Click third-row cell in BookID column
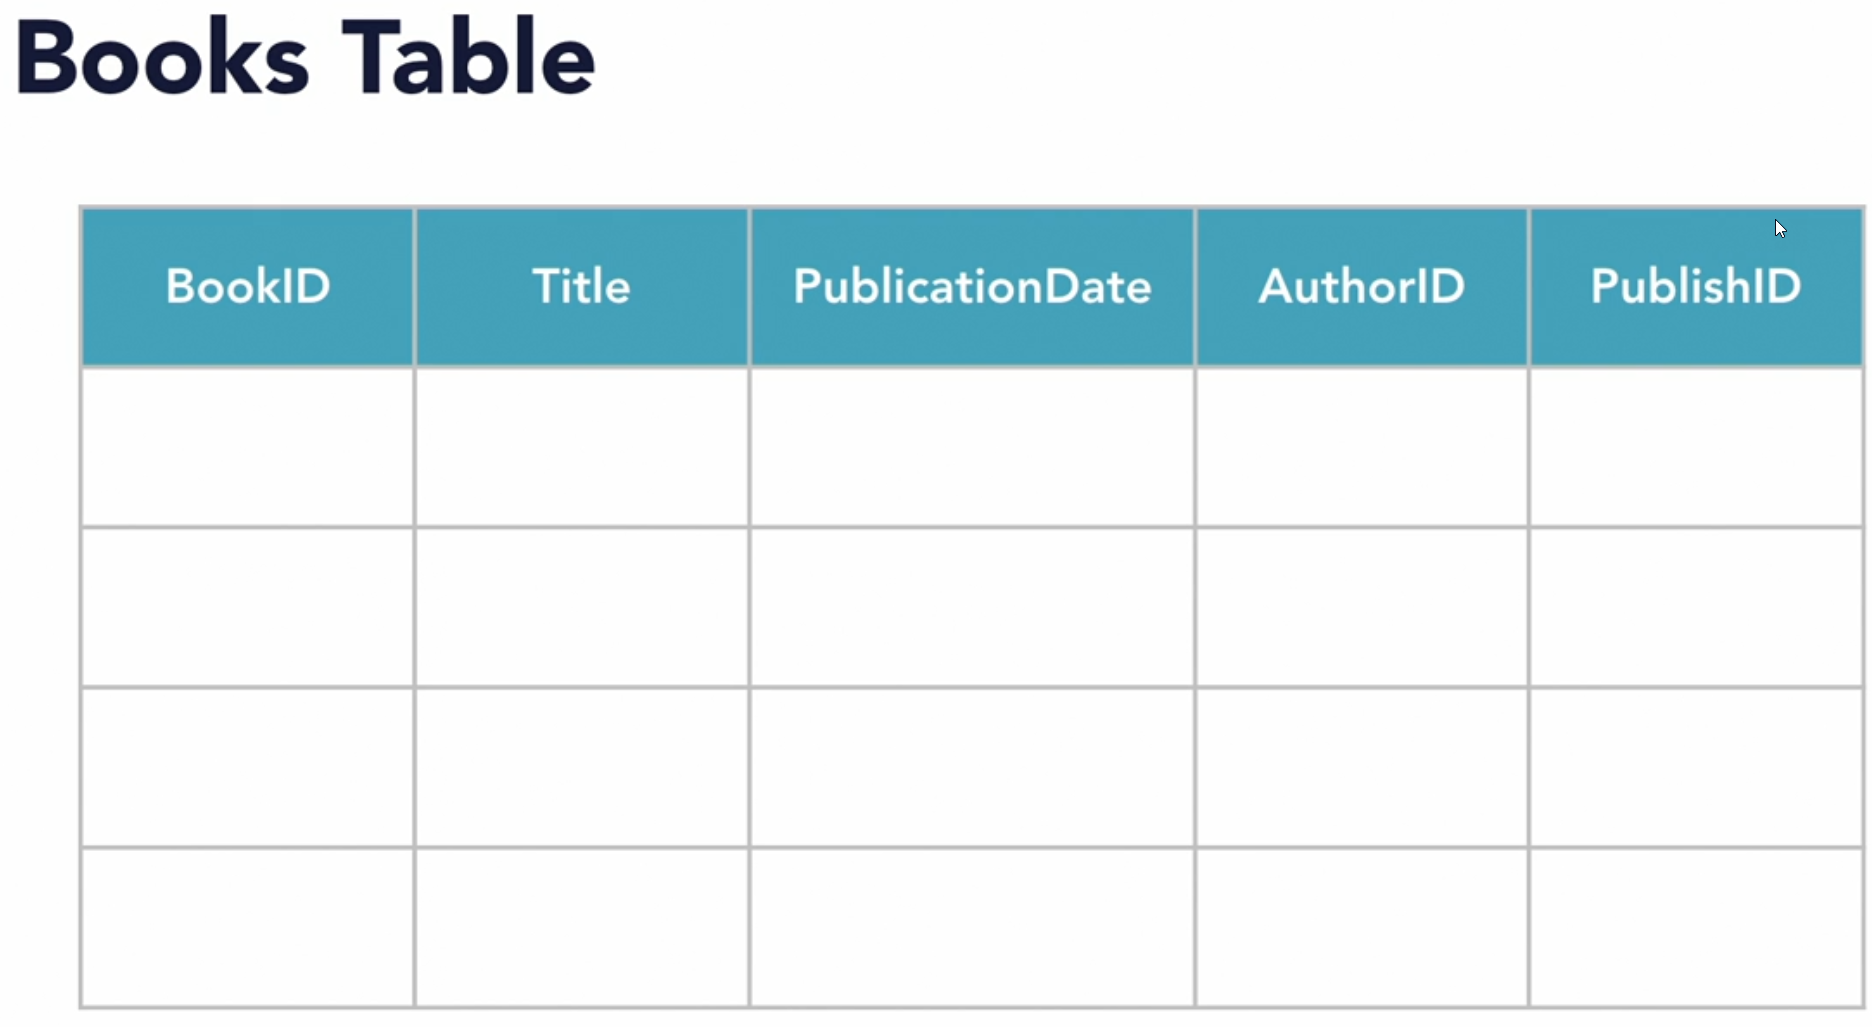This screenshot has height=1027, width=1872. tap(248, 767)
